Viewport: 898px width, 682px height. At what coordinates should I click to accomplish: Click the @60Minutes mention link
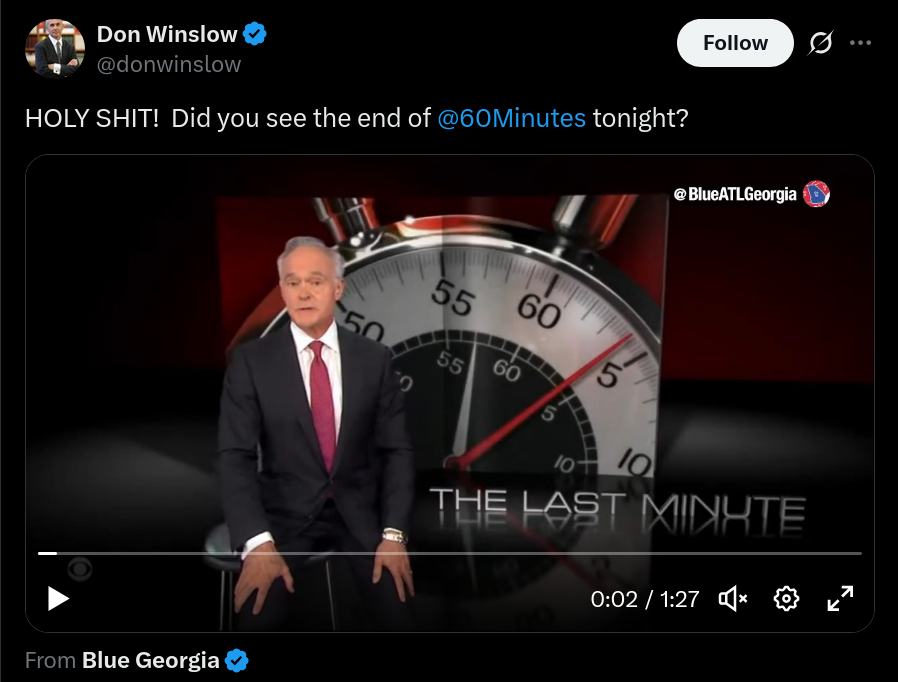point(511,119)
